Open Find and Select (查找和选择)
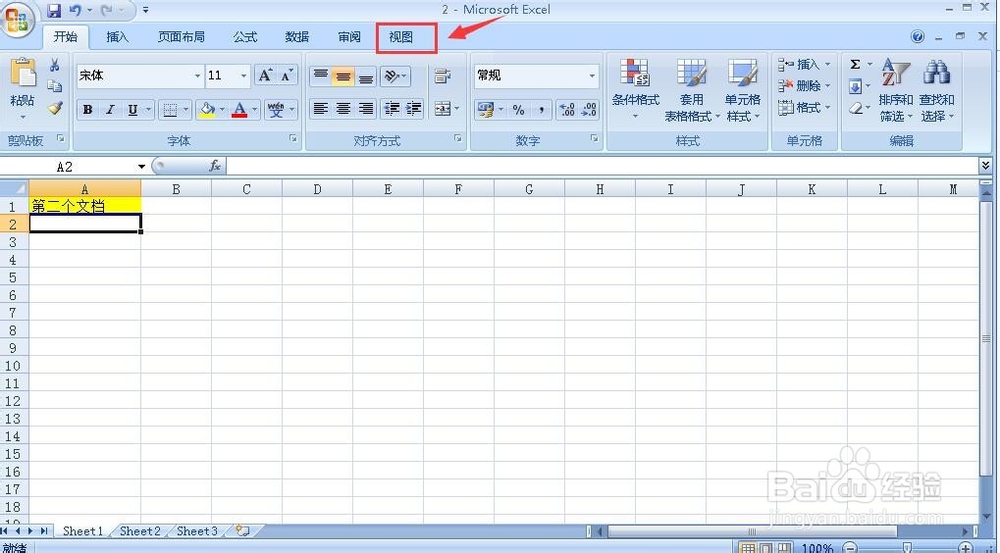 936,89
